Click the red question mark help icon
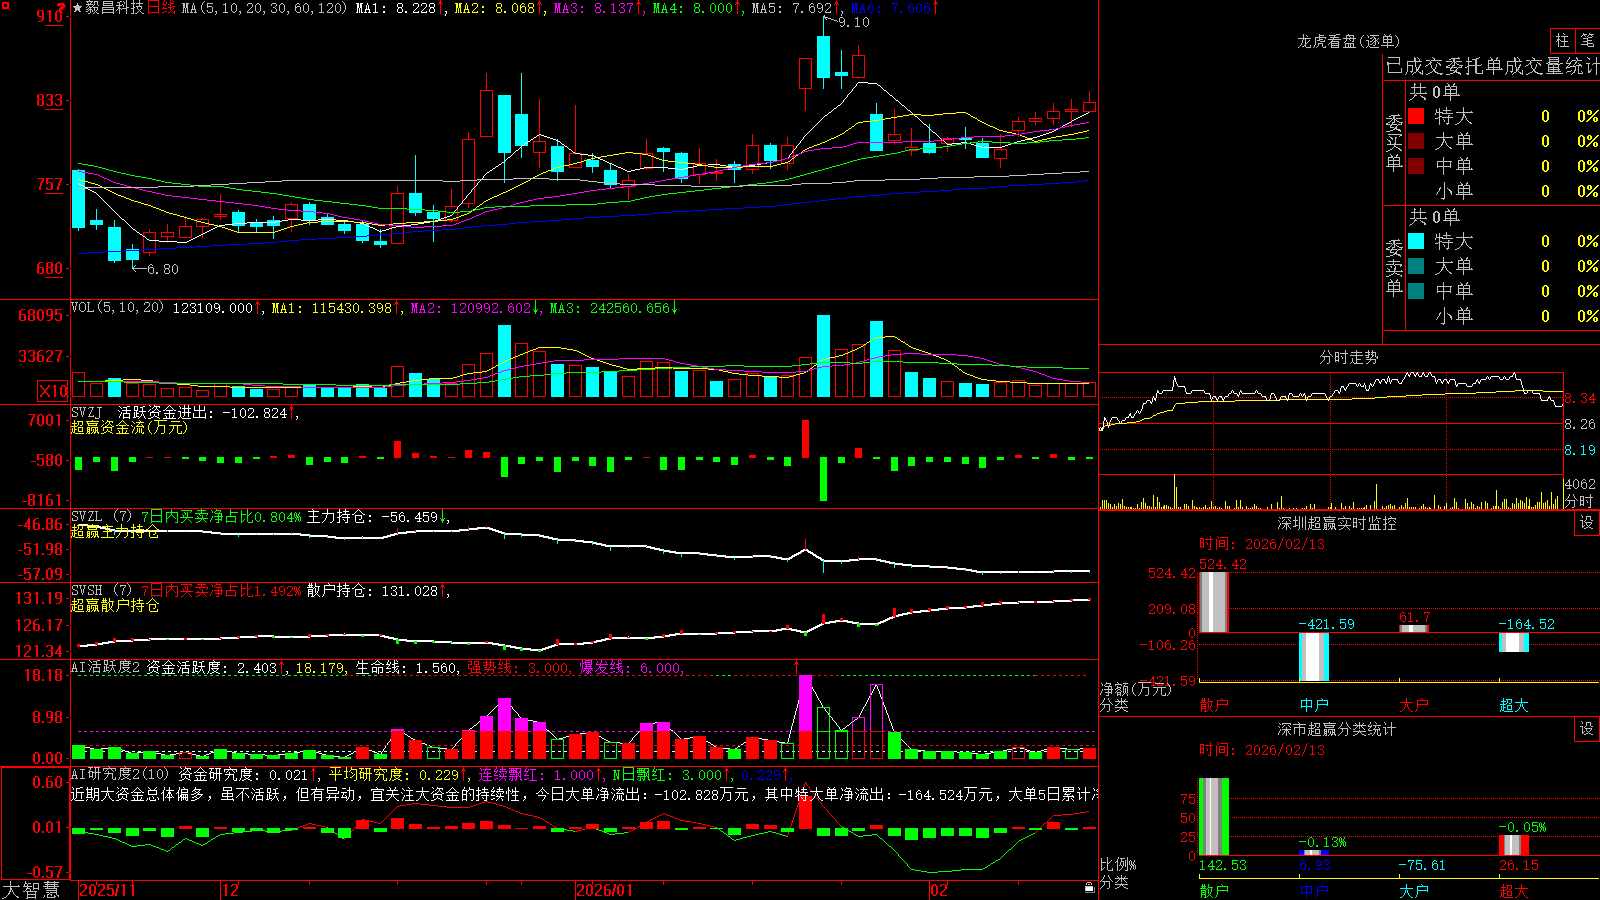Screen dimensions: 1600x900 (x=61, y=7)
